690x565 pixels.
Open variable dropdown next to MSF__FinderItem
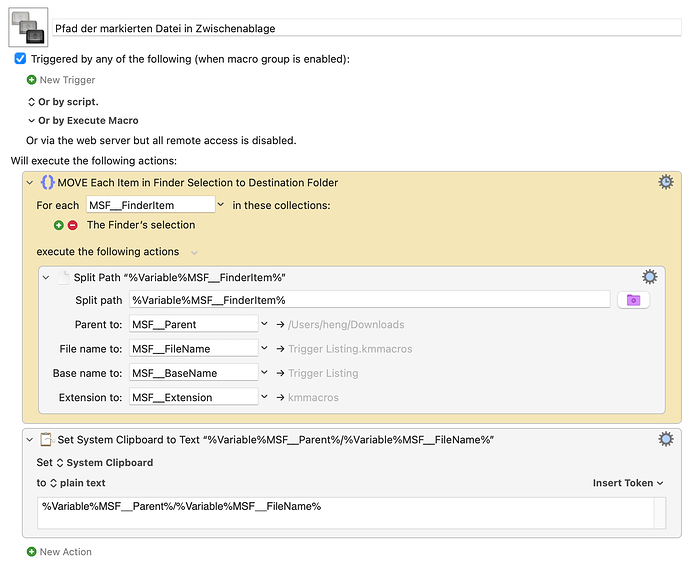(220, 205)
